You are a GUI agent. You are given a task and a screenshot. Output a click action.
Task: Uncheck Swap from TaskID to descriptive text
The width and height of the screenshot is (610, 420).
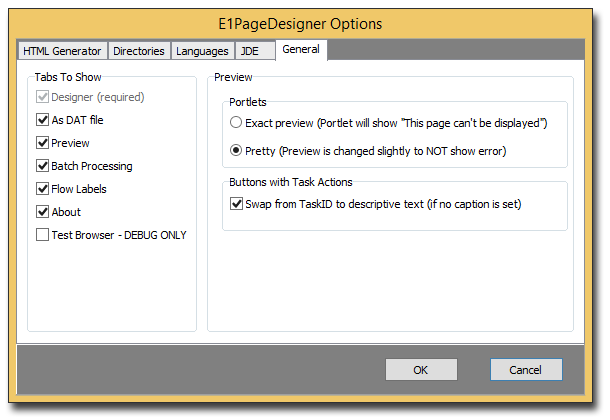236,203
